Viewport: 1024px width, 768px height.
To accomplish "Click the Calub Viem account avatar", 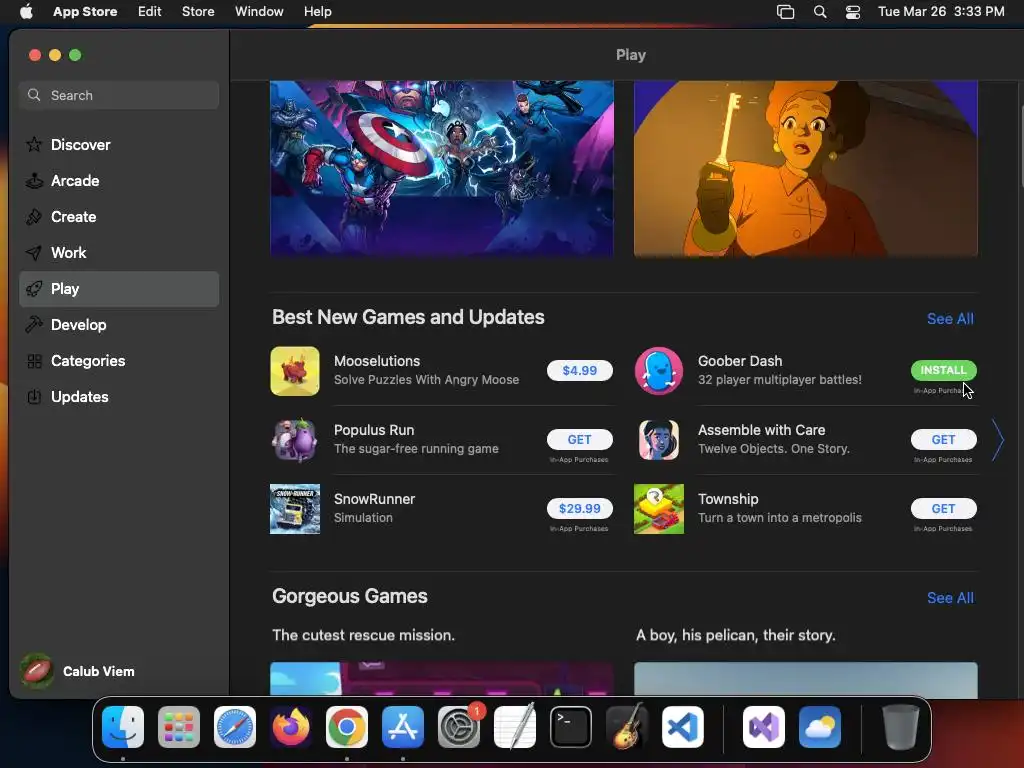I will coord(37,671).
